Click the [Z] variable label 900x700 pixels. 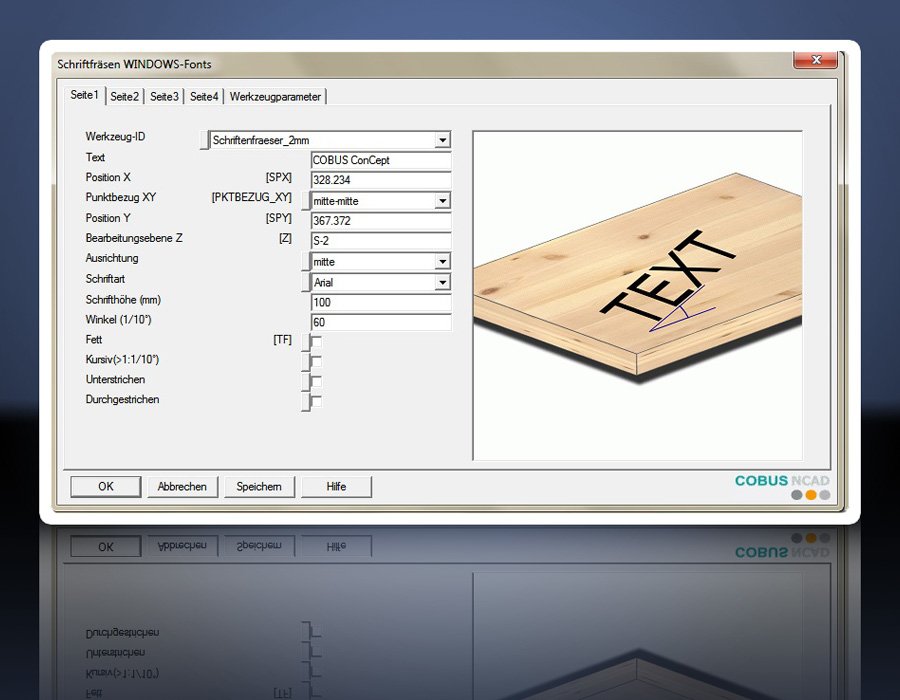click(285, 238)
